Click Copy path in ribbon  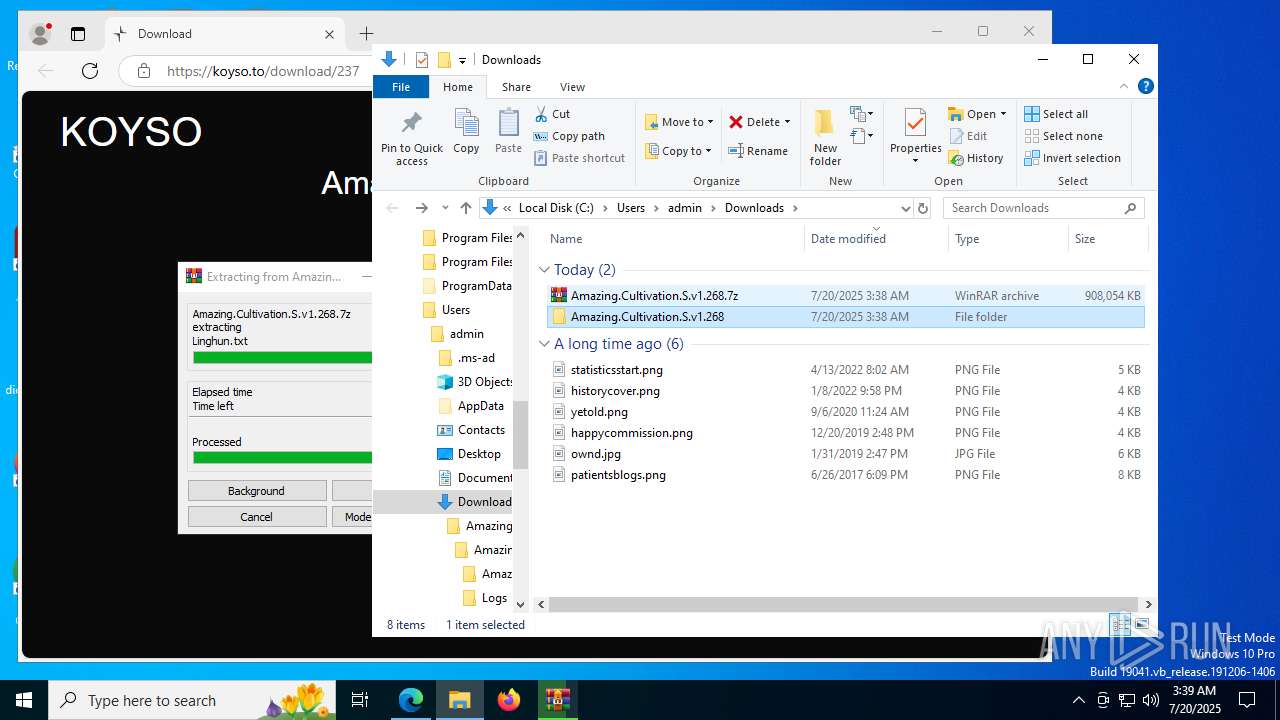pos(569,136)
